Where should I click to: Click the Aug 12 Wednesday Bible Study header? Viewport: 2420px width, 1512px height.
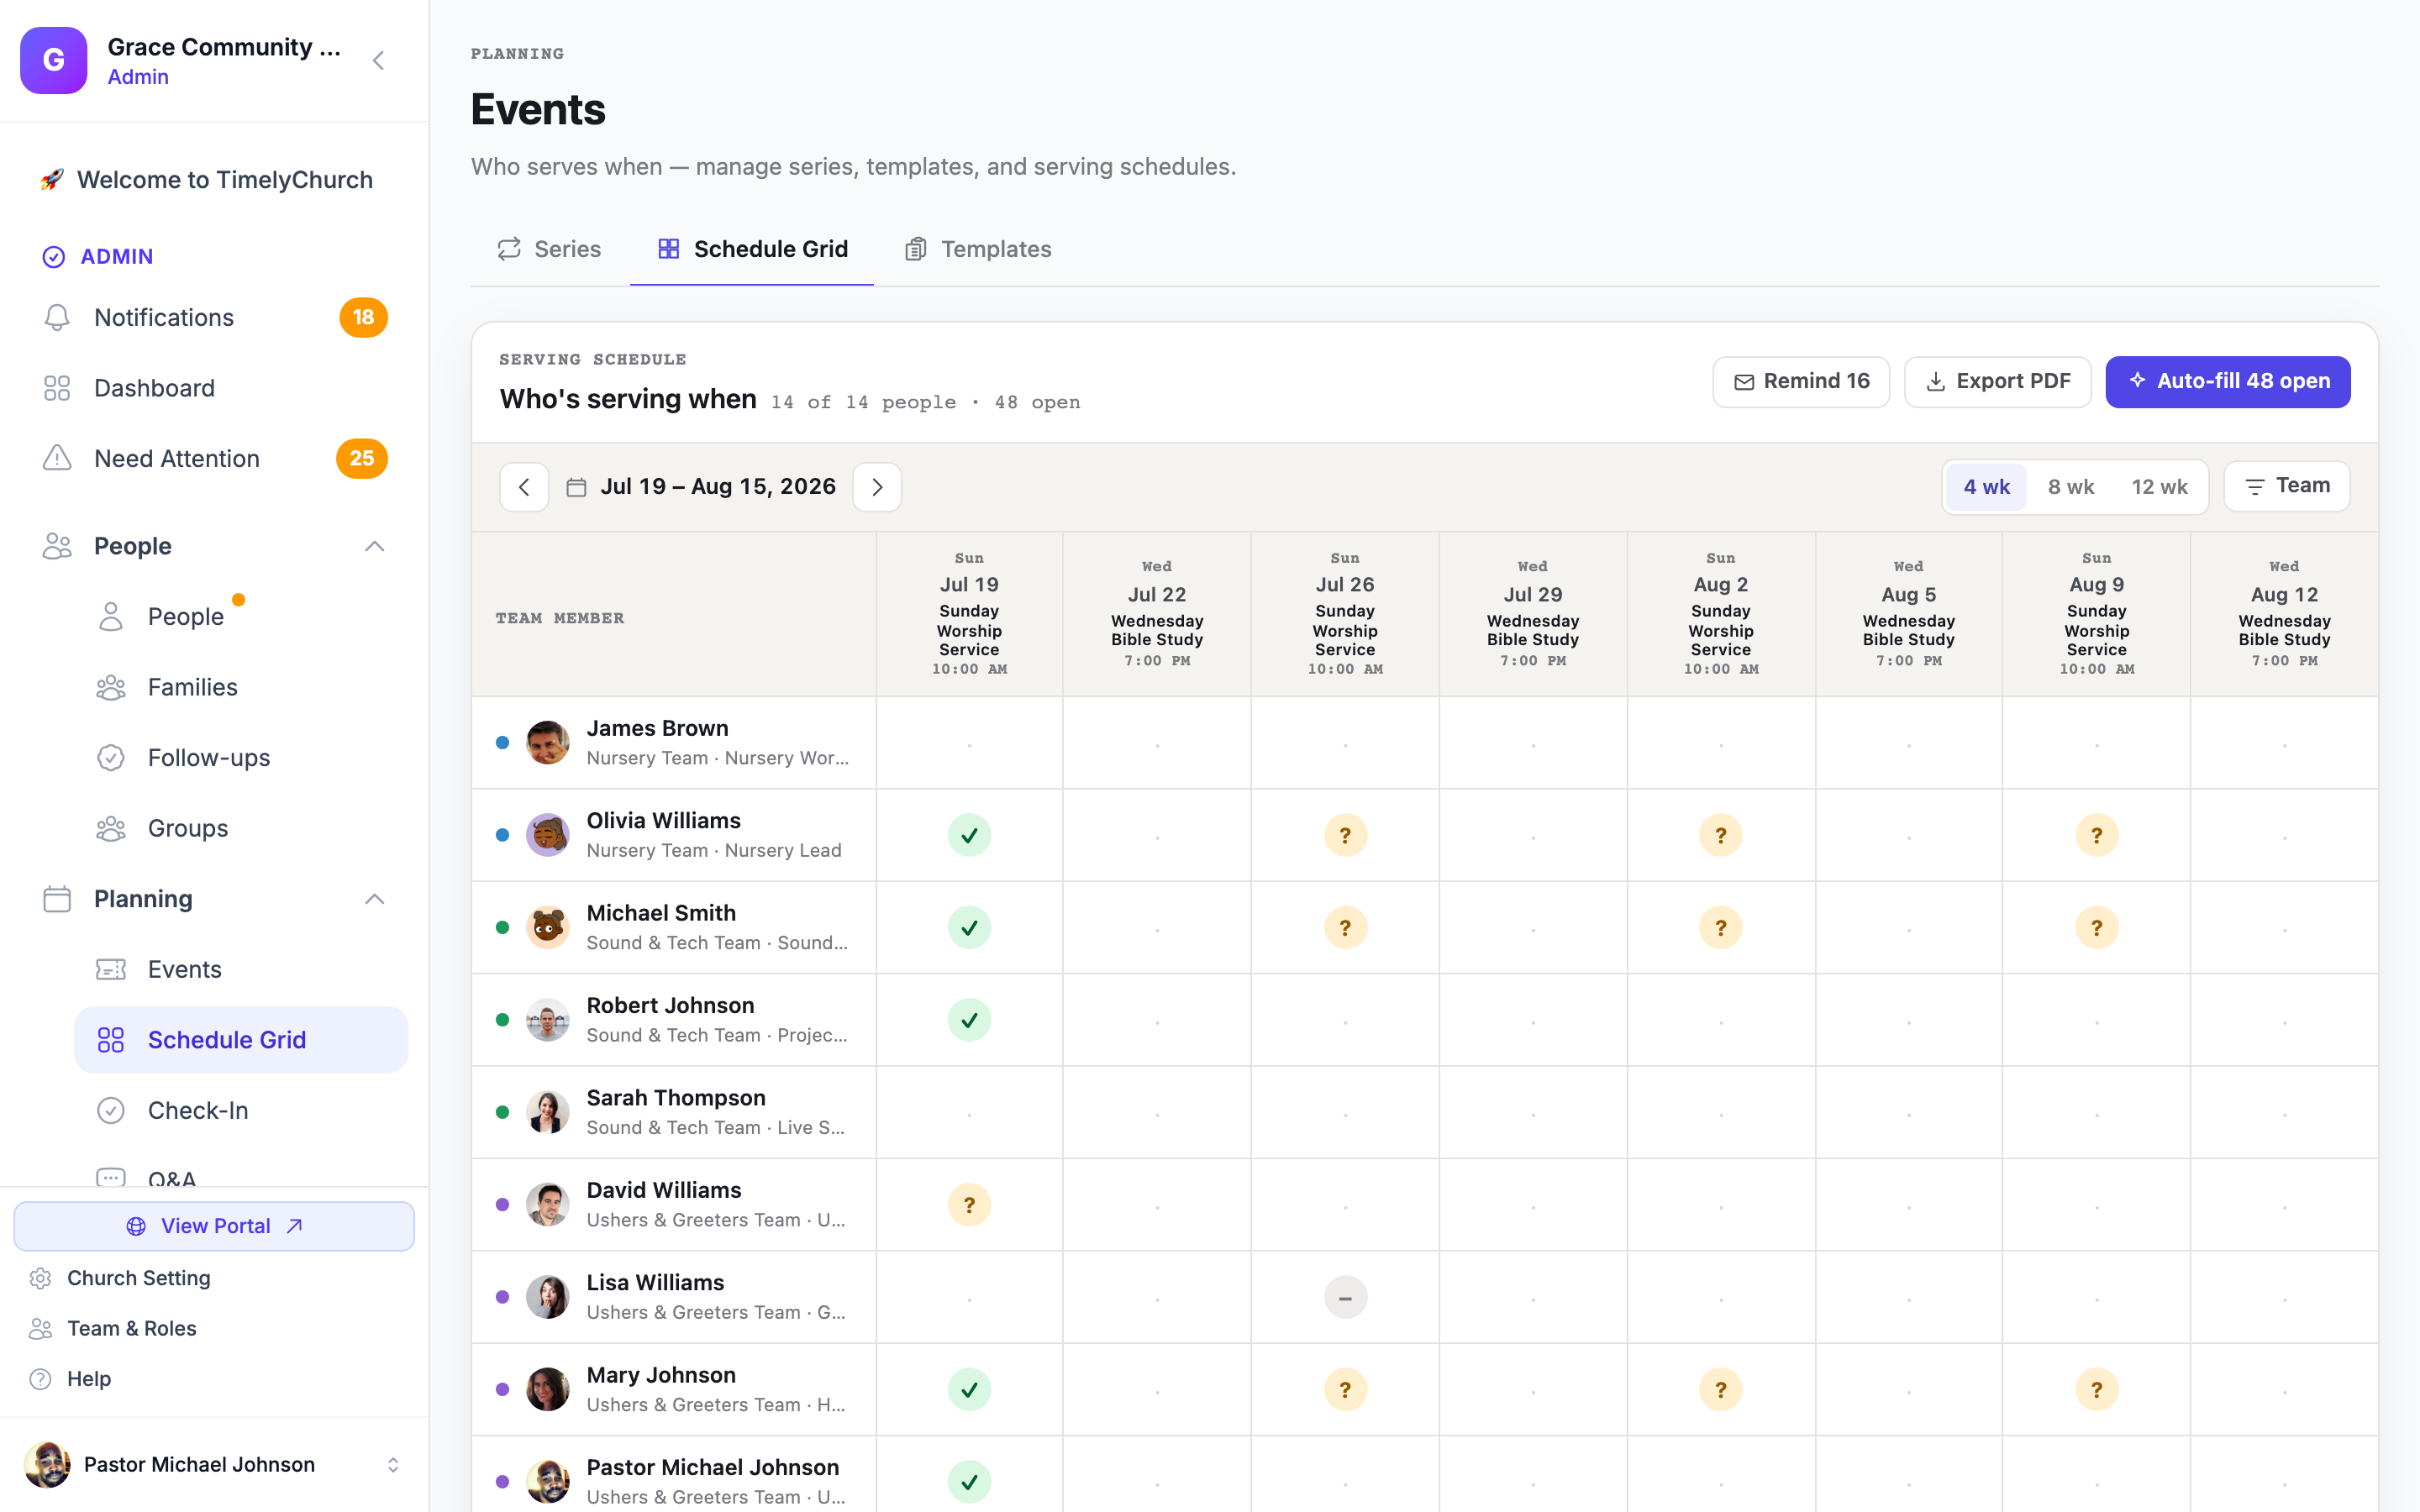tap(2284, 614)
